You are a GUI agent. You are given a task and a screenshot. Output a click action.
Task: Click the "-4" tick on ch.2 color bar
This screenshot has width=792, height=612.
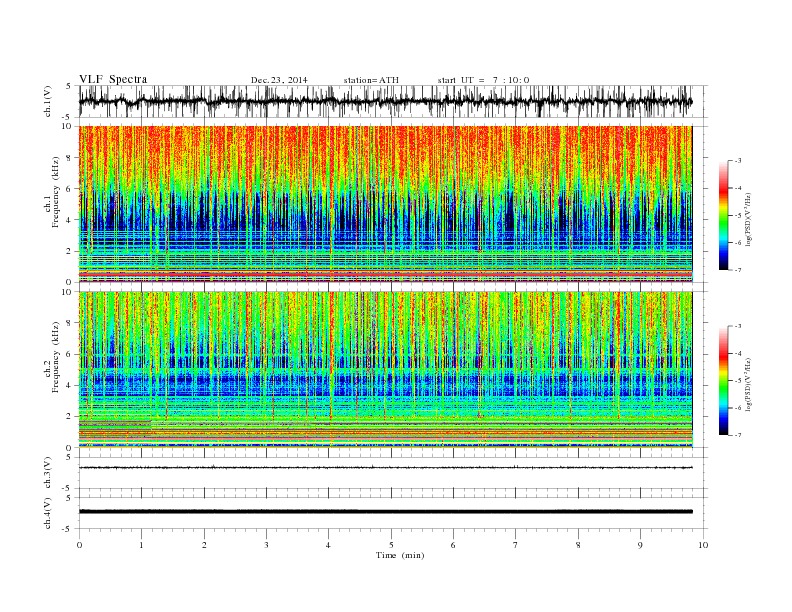click(x=737, y=353)
